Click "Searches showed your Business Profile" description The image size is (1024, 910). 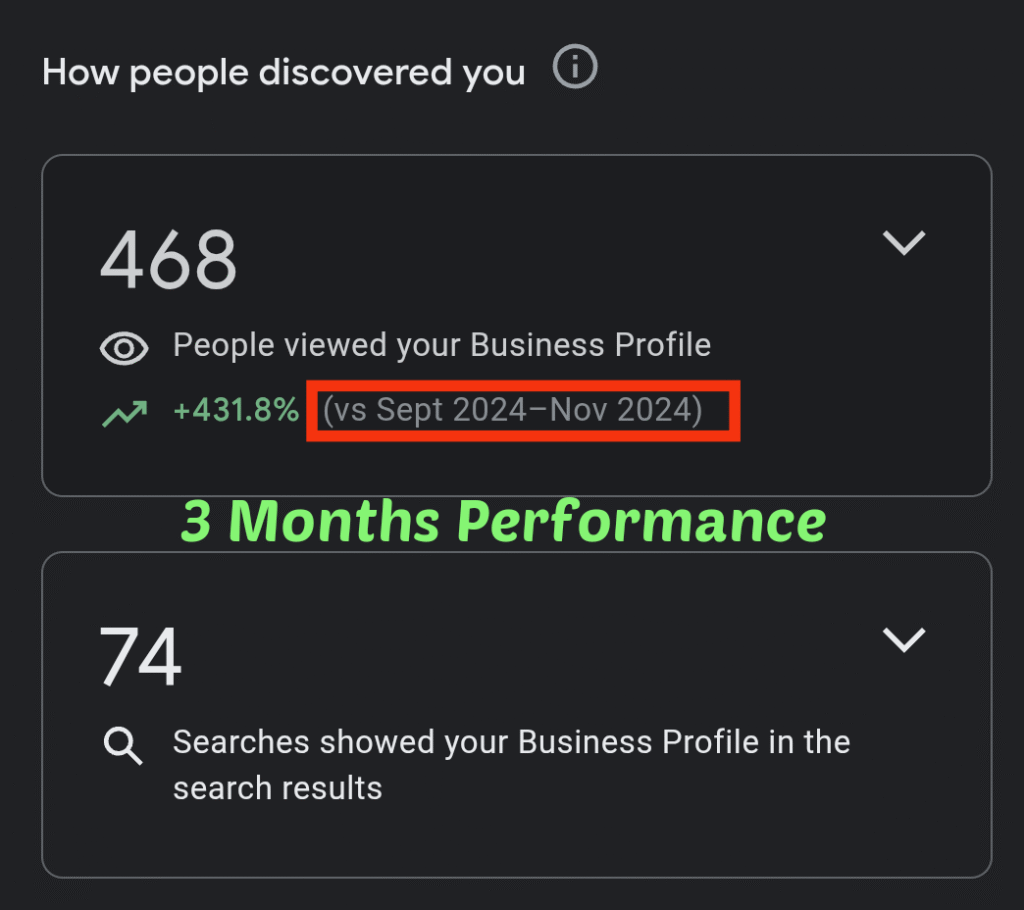coord(511,743)
